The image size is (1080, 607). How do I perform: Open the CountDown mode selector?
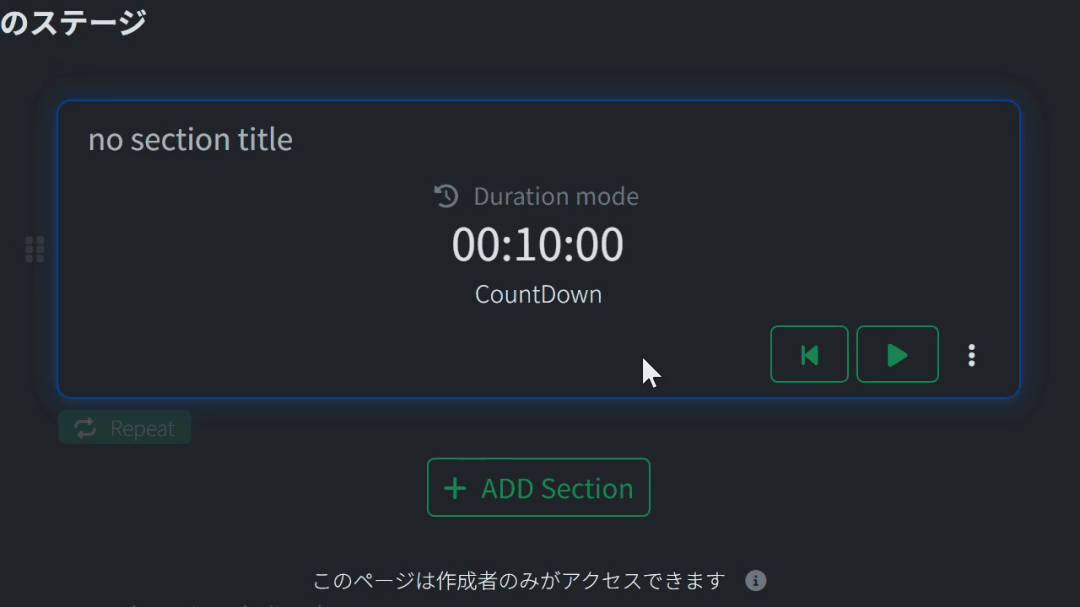tap(538, 294)
